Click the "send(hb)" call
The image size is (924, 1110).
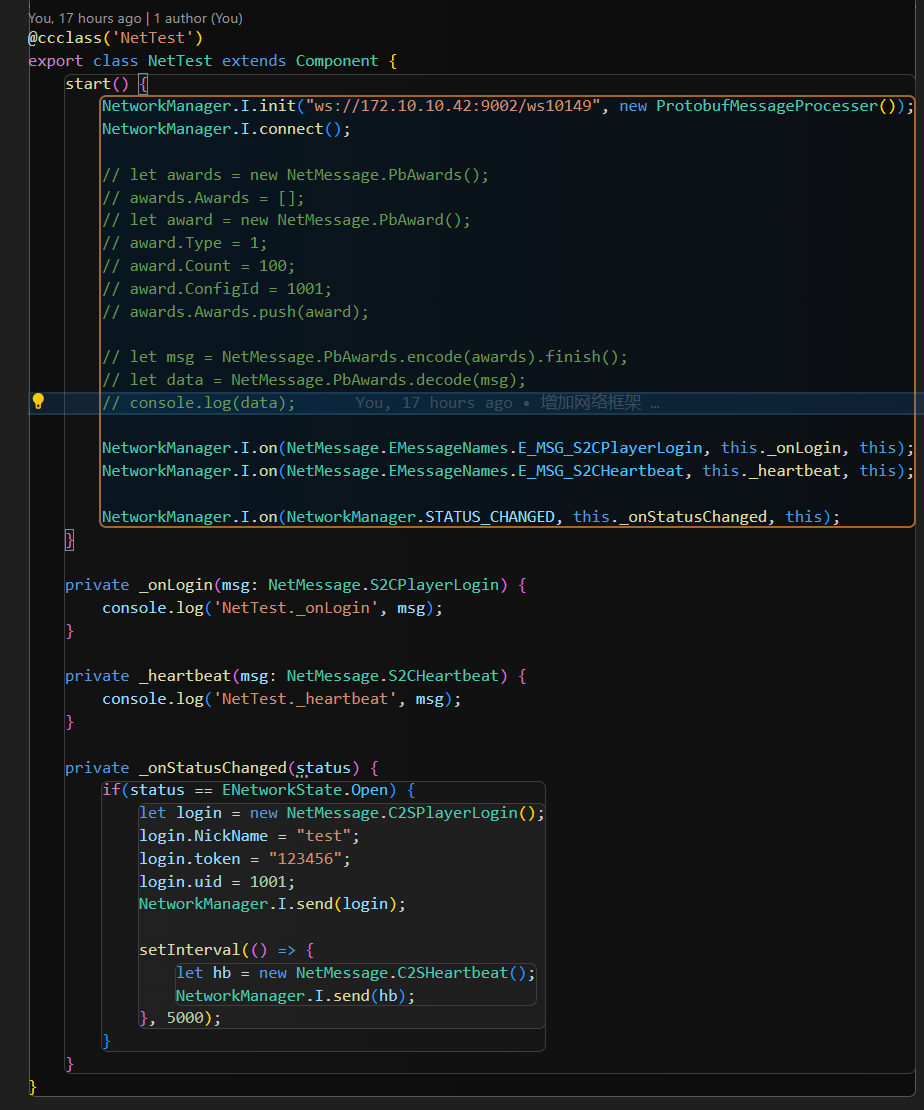tap(370, 996)
